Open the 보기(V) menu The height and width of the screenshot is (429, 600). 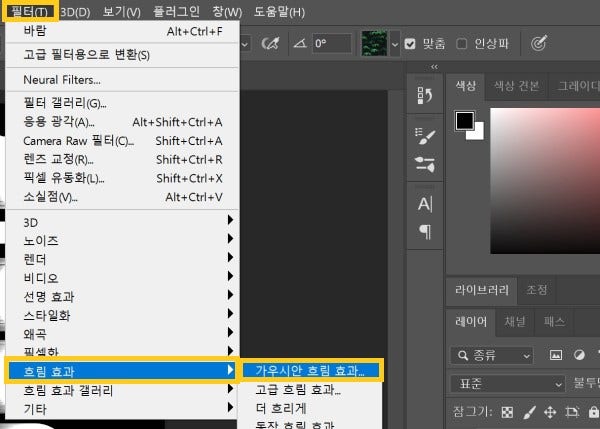tap(122, 12)
